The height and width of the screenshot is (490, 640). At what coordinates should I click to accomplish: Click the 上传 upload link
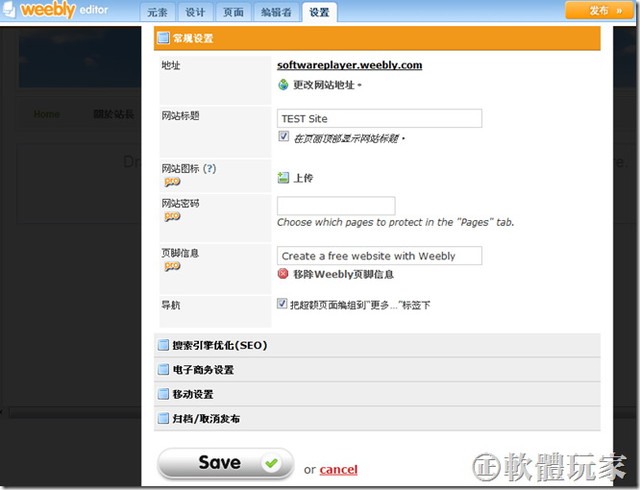tap(303, 178)
